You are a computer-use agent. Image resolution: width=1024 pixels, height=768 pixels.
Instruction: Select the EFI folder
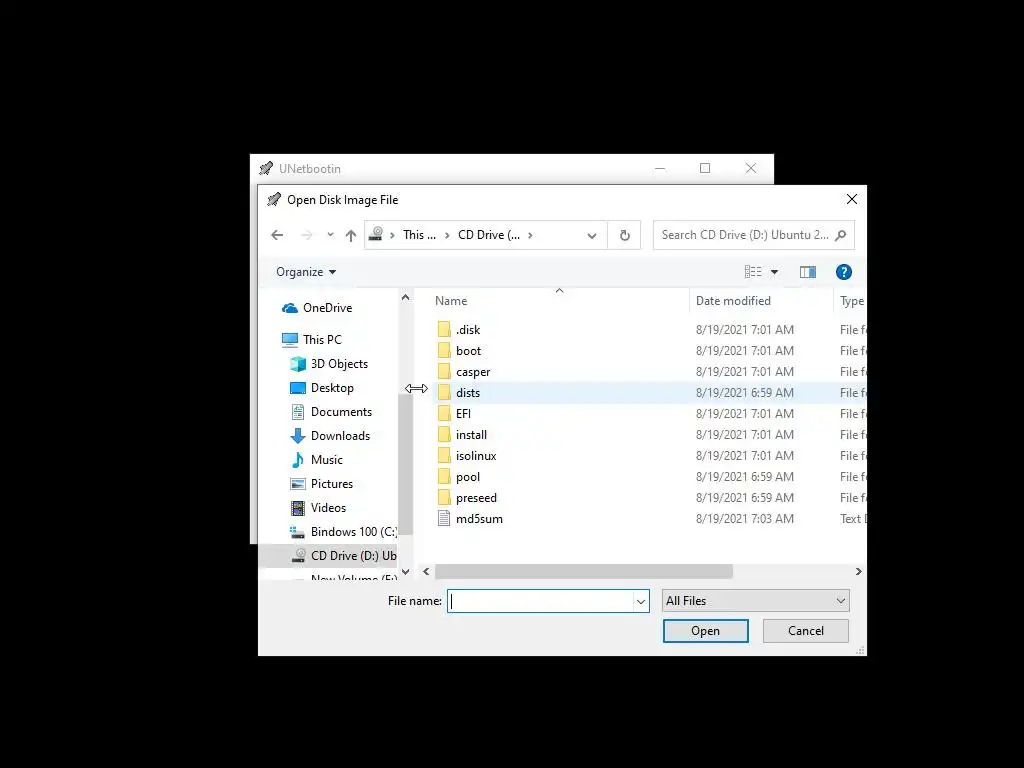coord(463,413)
